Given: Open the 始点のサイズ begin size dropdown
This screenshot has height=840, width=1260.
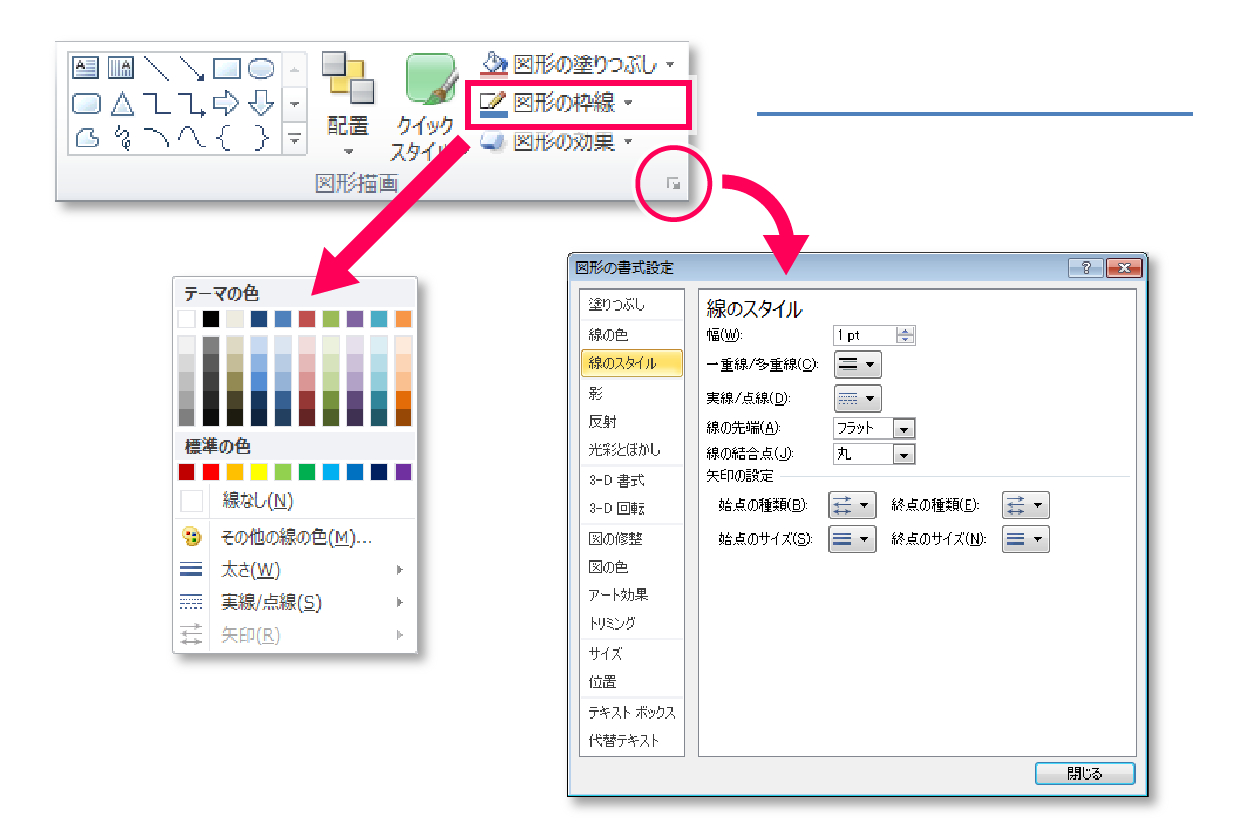Looking at the screenshot, I should [852, 539].
